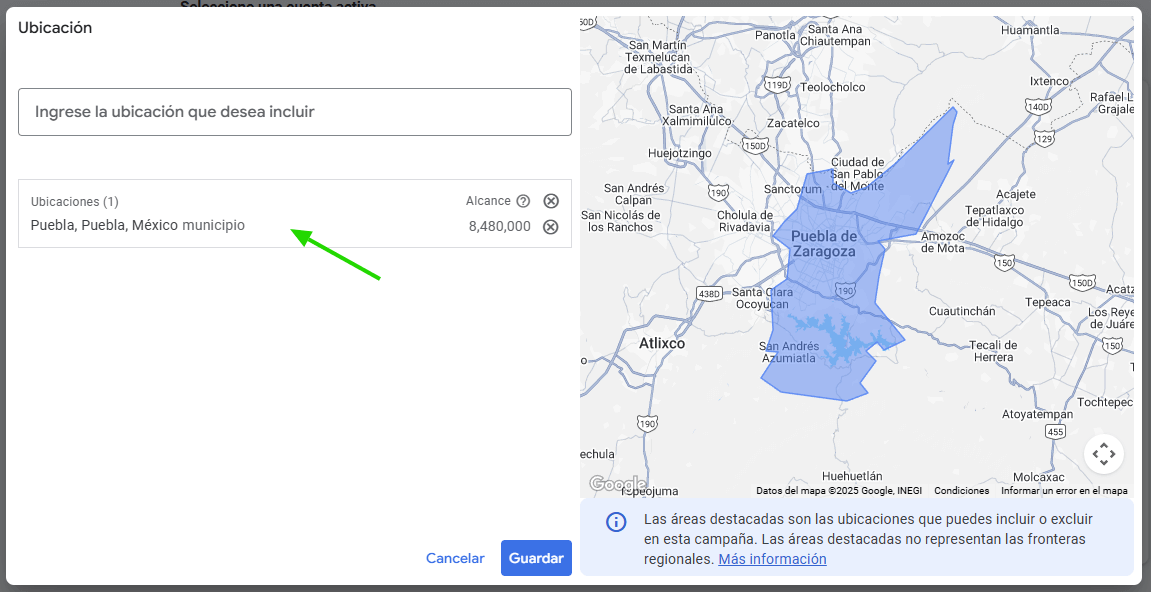Click the Atlixco label on the map
Screen dimensions: 1151x592
pyautogui.click(x=662, y=343)
